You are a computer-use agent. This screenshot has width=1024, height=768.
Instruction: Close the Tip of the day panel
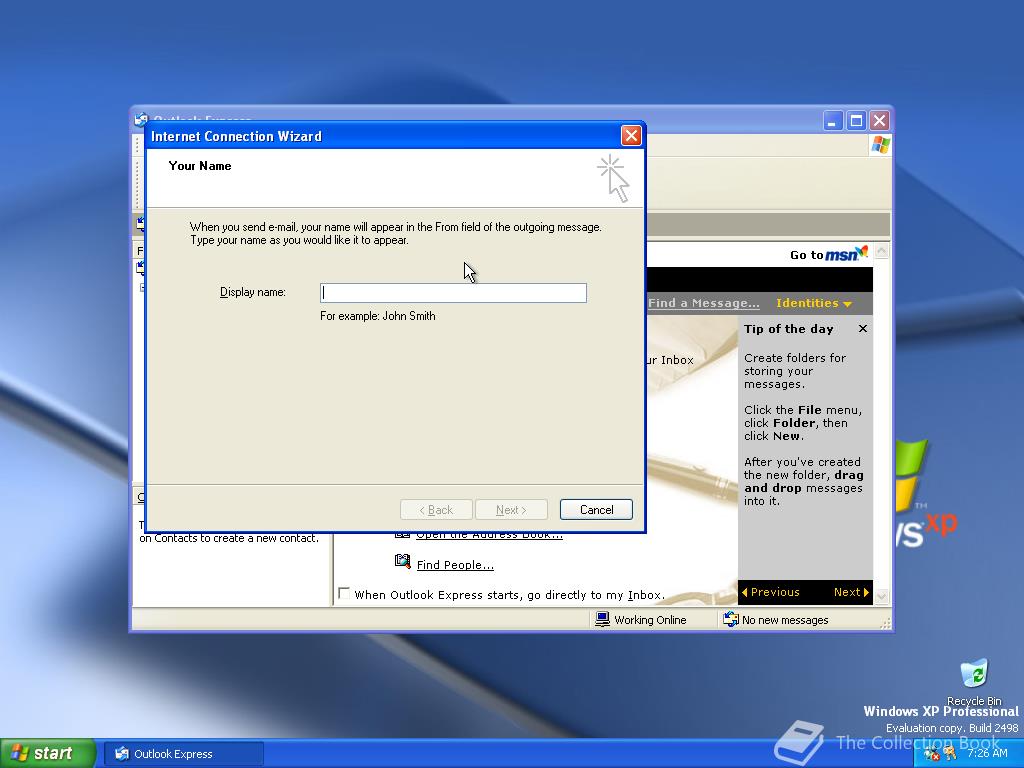click(862, 328)
